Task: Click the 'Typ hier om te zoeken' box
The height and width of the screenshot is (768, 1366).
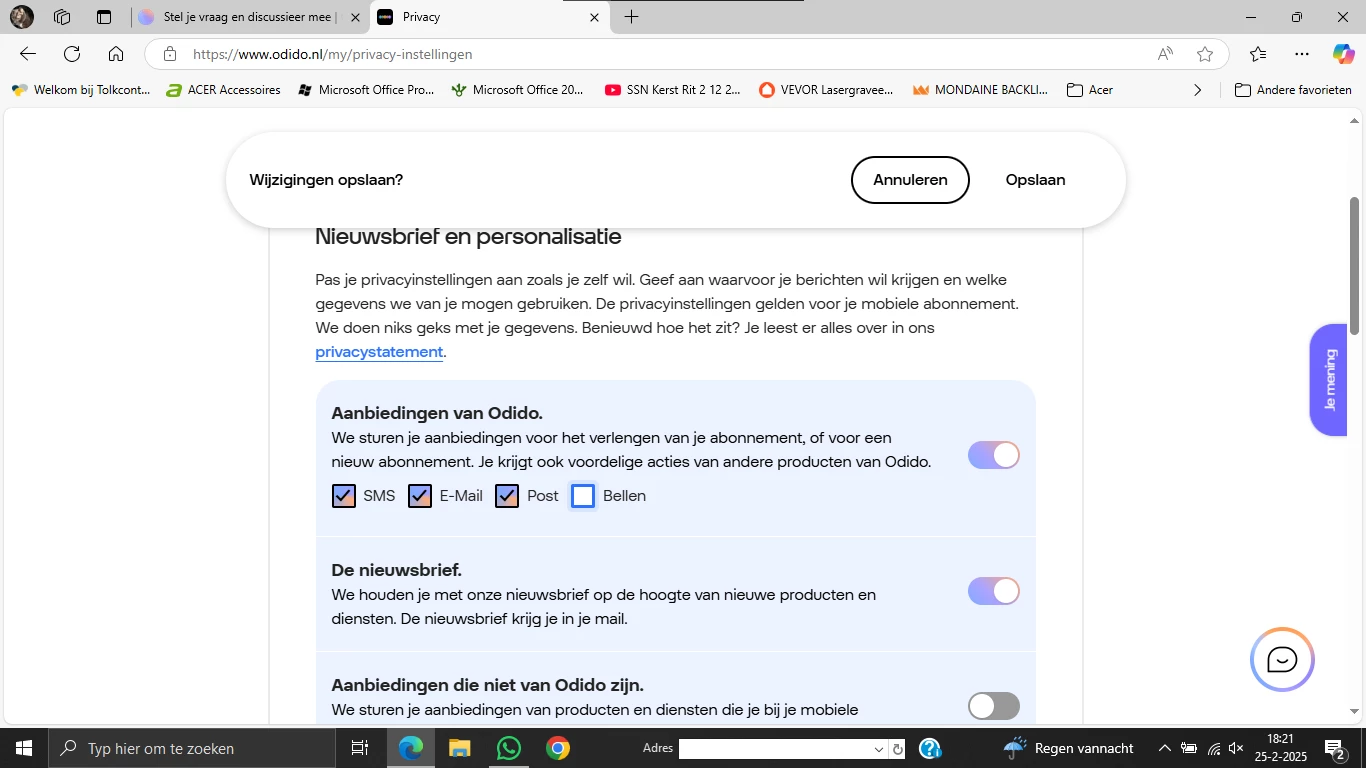Action: [191, 748]
